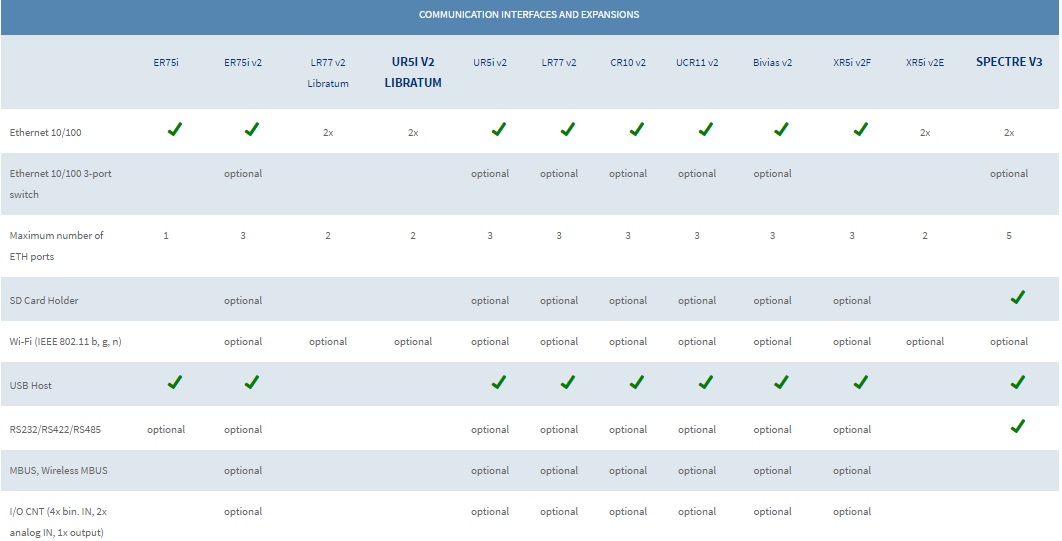Open the CR10 v2 column header
This screenshot has height=541, width=1062.
coord(628,62)
